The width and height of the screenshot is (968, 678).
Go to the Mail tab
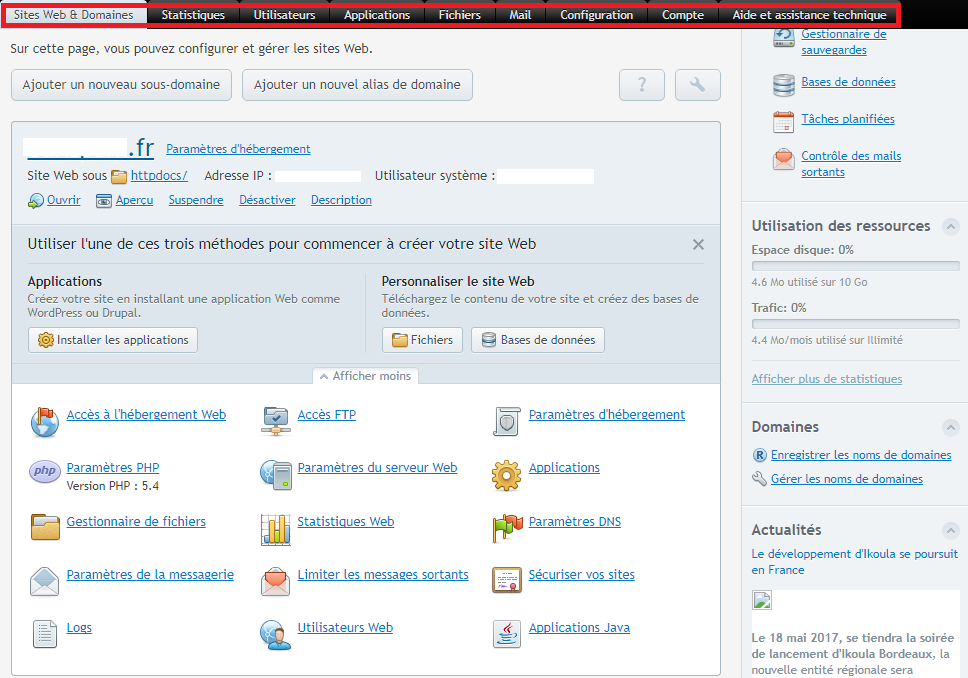520,15
